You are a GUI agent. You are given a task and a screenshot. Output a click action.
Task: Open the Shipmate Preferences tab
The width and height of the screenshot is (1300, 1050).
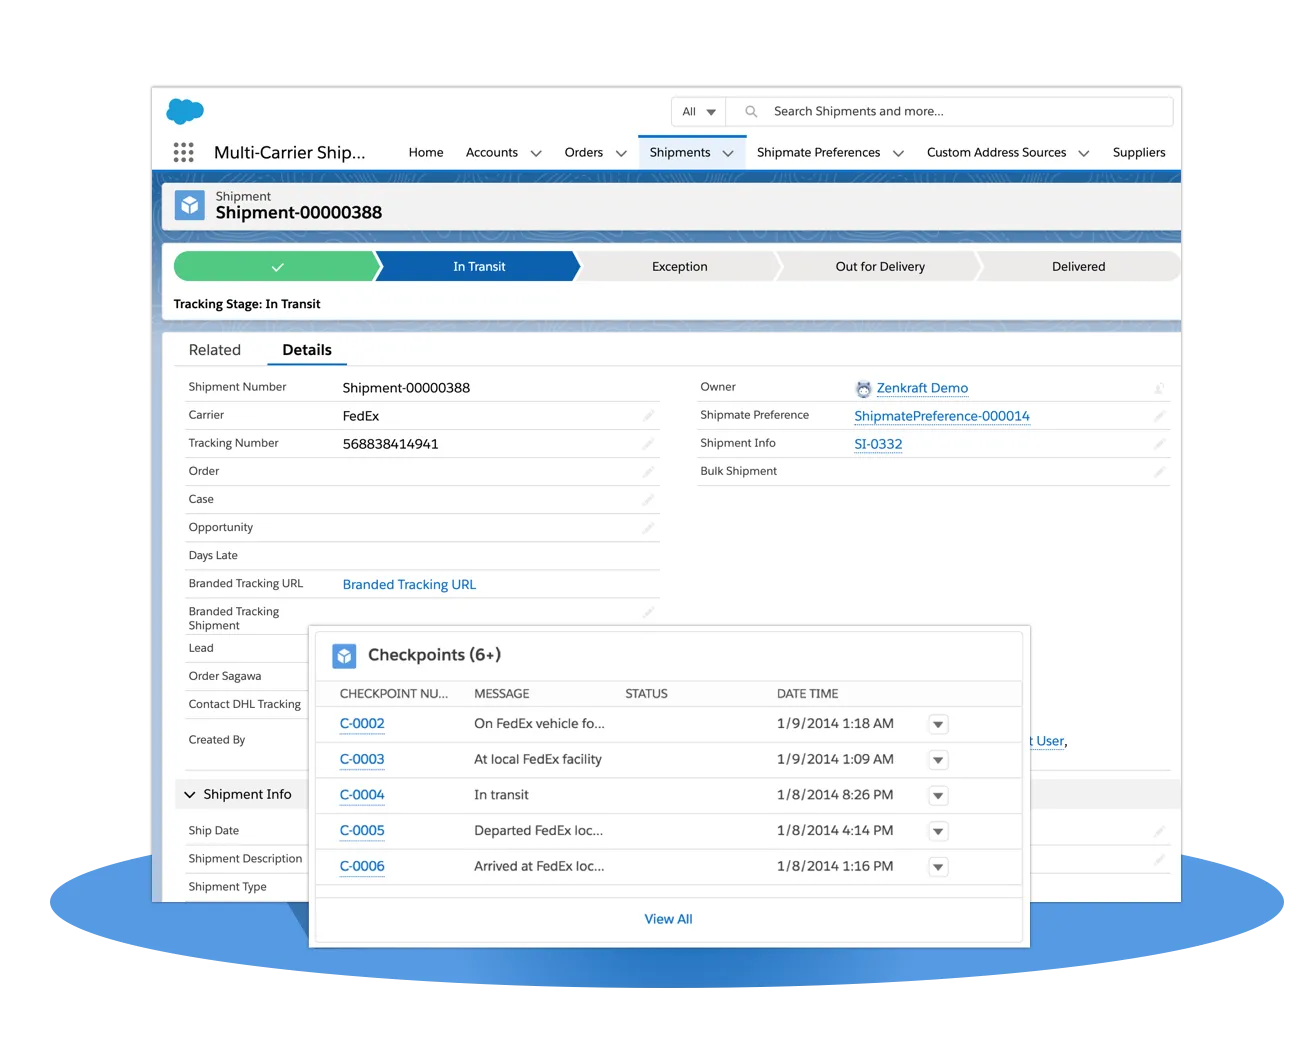818,152
